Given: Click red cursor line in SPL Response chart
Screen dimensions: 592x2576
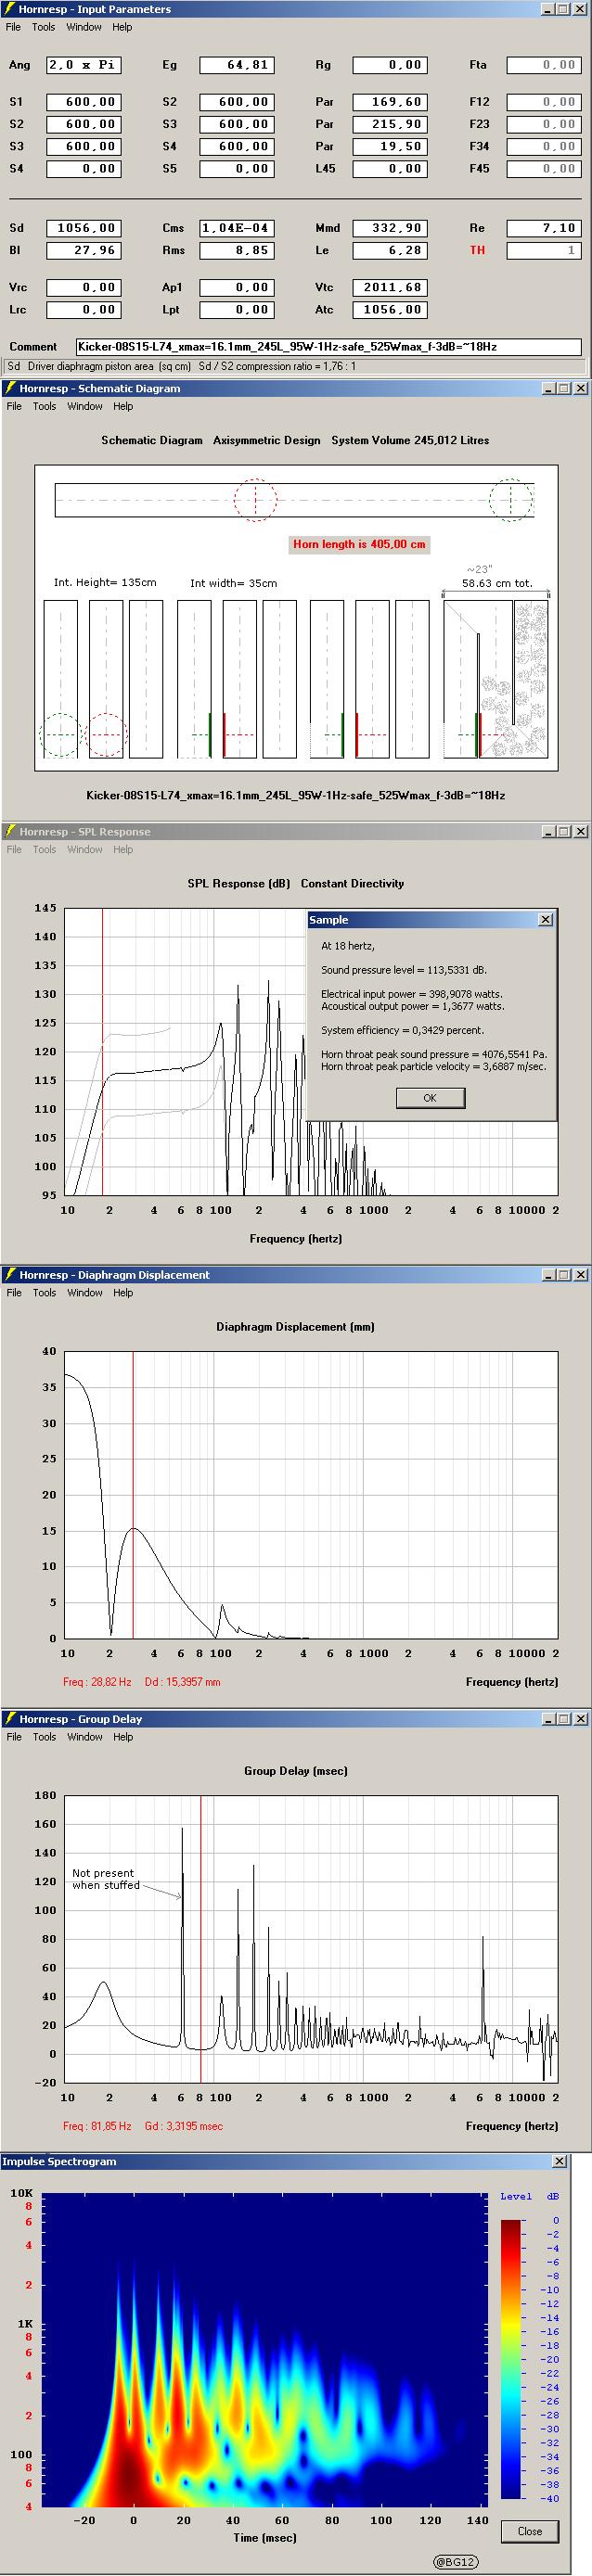Looking at the screenshot, I should tap(102, 1051).
